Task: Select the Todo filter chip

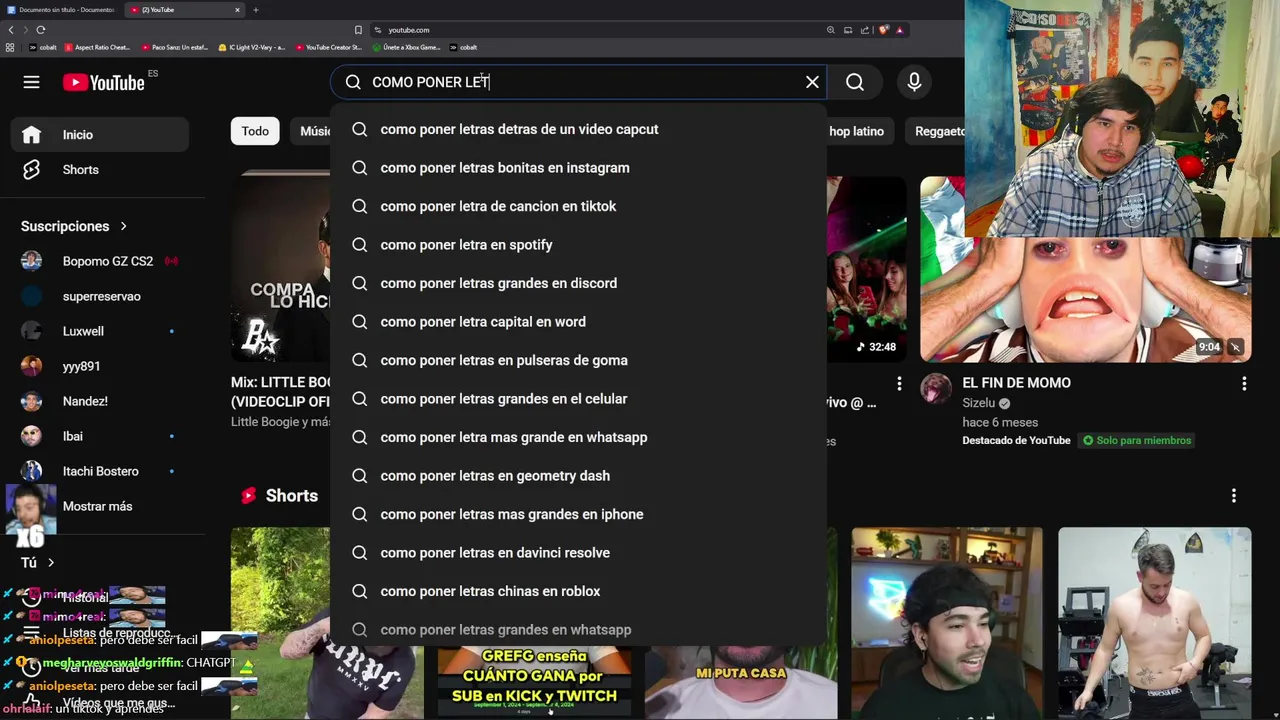Action: click(x=255, y=131)
